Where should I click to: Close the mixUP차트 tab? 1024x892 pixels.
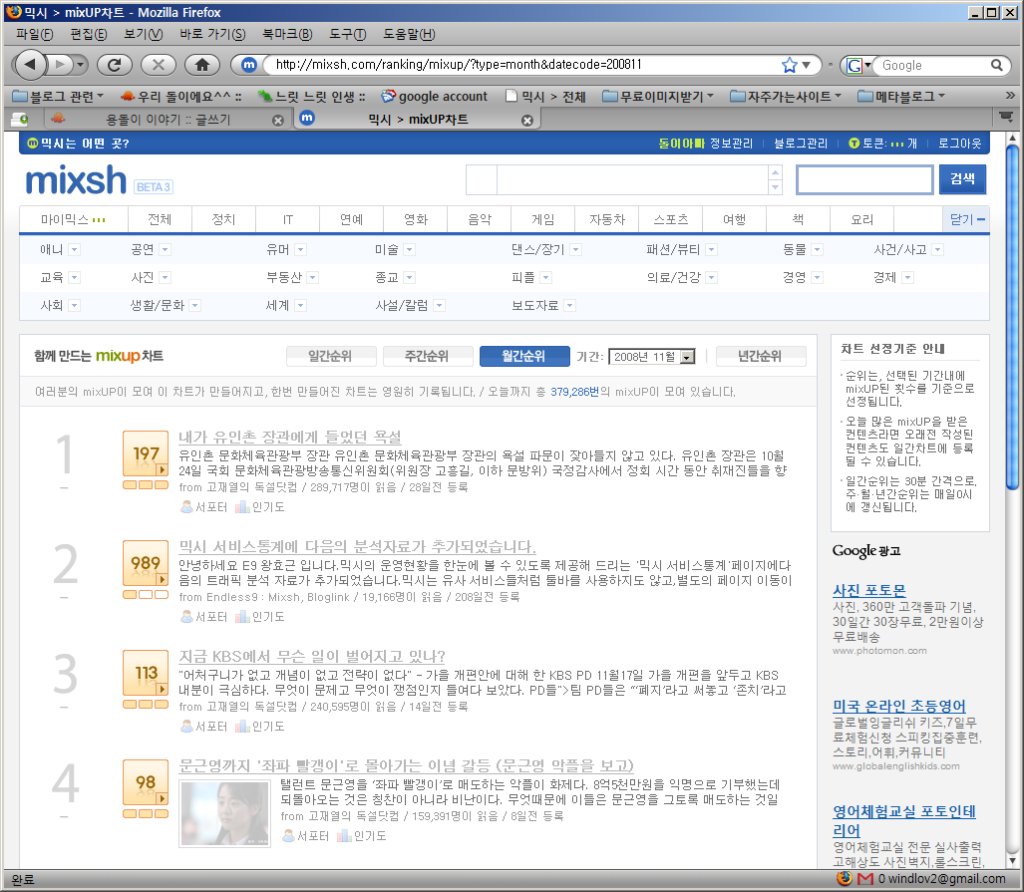pos(527,120)
